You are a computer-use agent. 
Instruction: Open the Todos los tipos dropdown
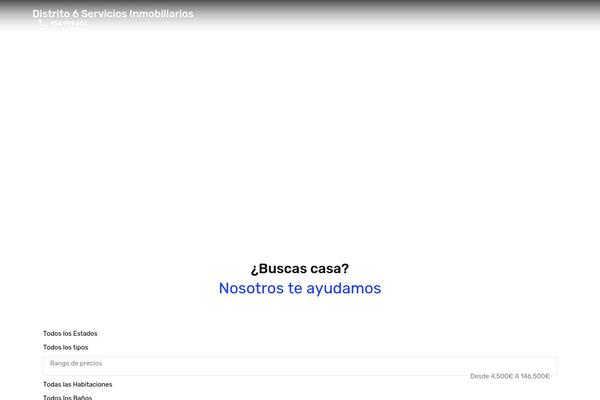click(x=65, y=347)
